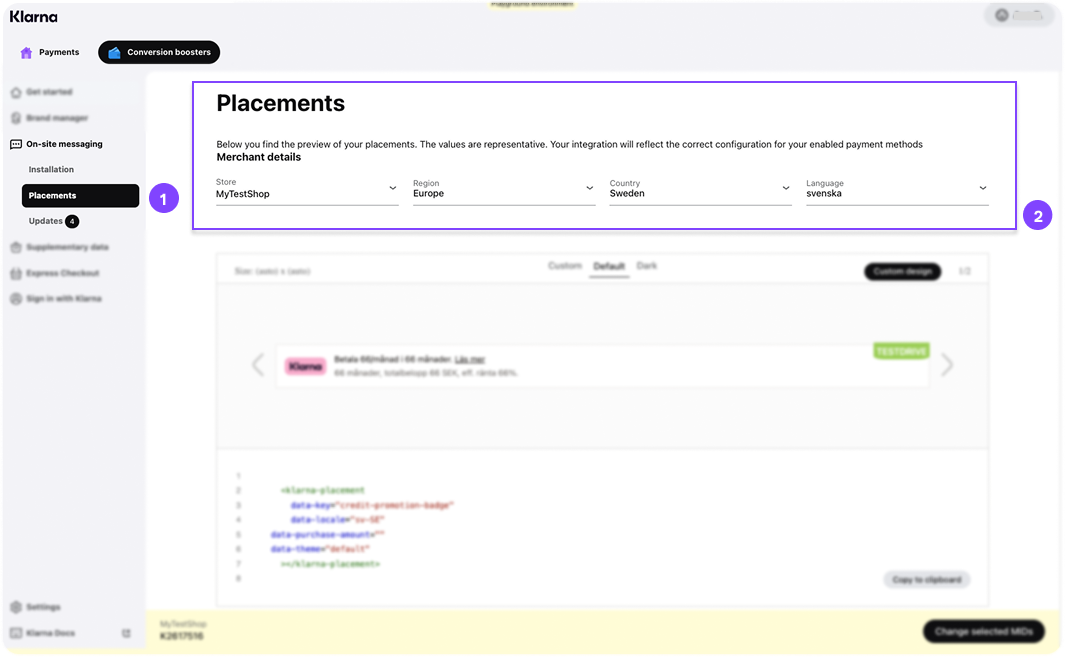Show previous placement with left arrow
The height and width of the screenshot is (657, 1065).
(258, 365)
